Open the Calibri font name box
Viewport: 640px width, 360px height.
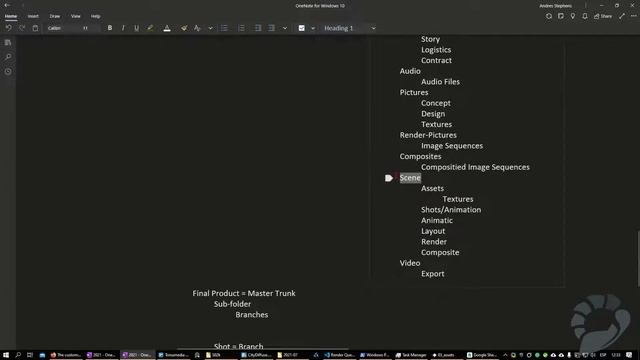point(62,28)
